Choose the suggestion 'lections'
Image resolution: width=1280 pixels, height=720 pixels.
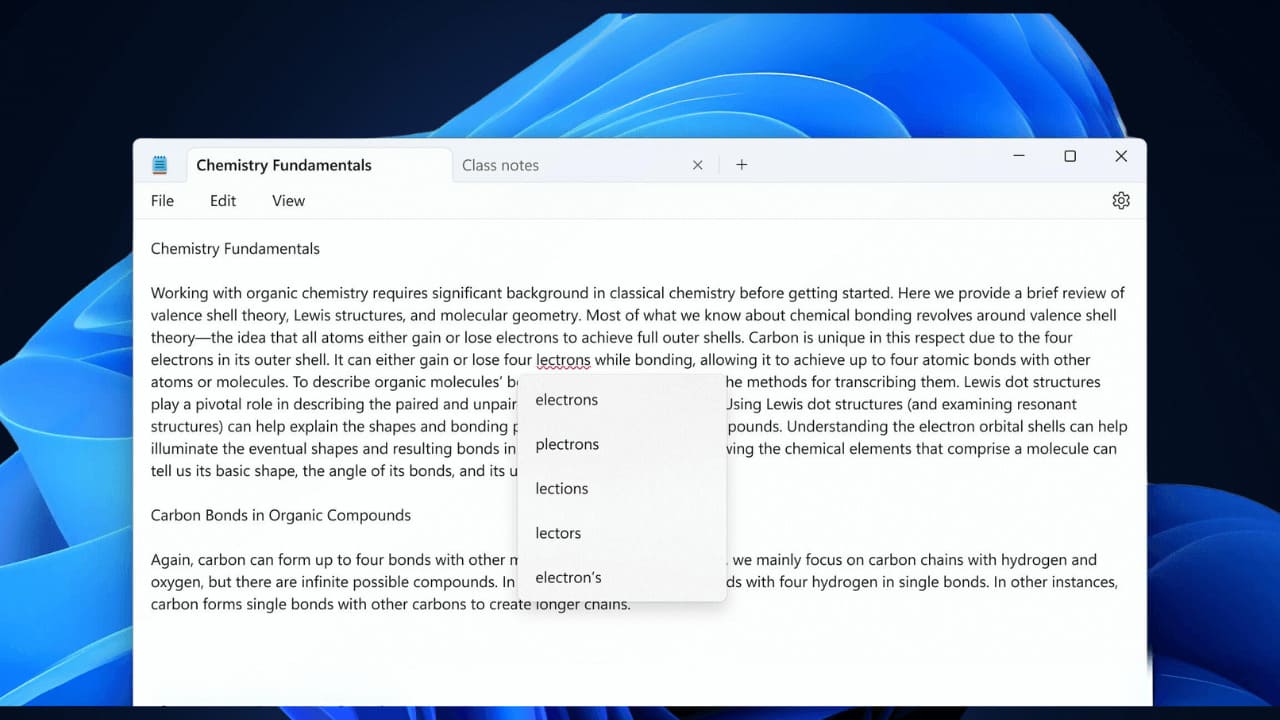pos(561,488)
